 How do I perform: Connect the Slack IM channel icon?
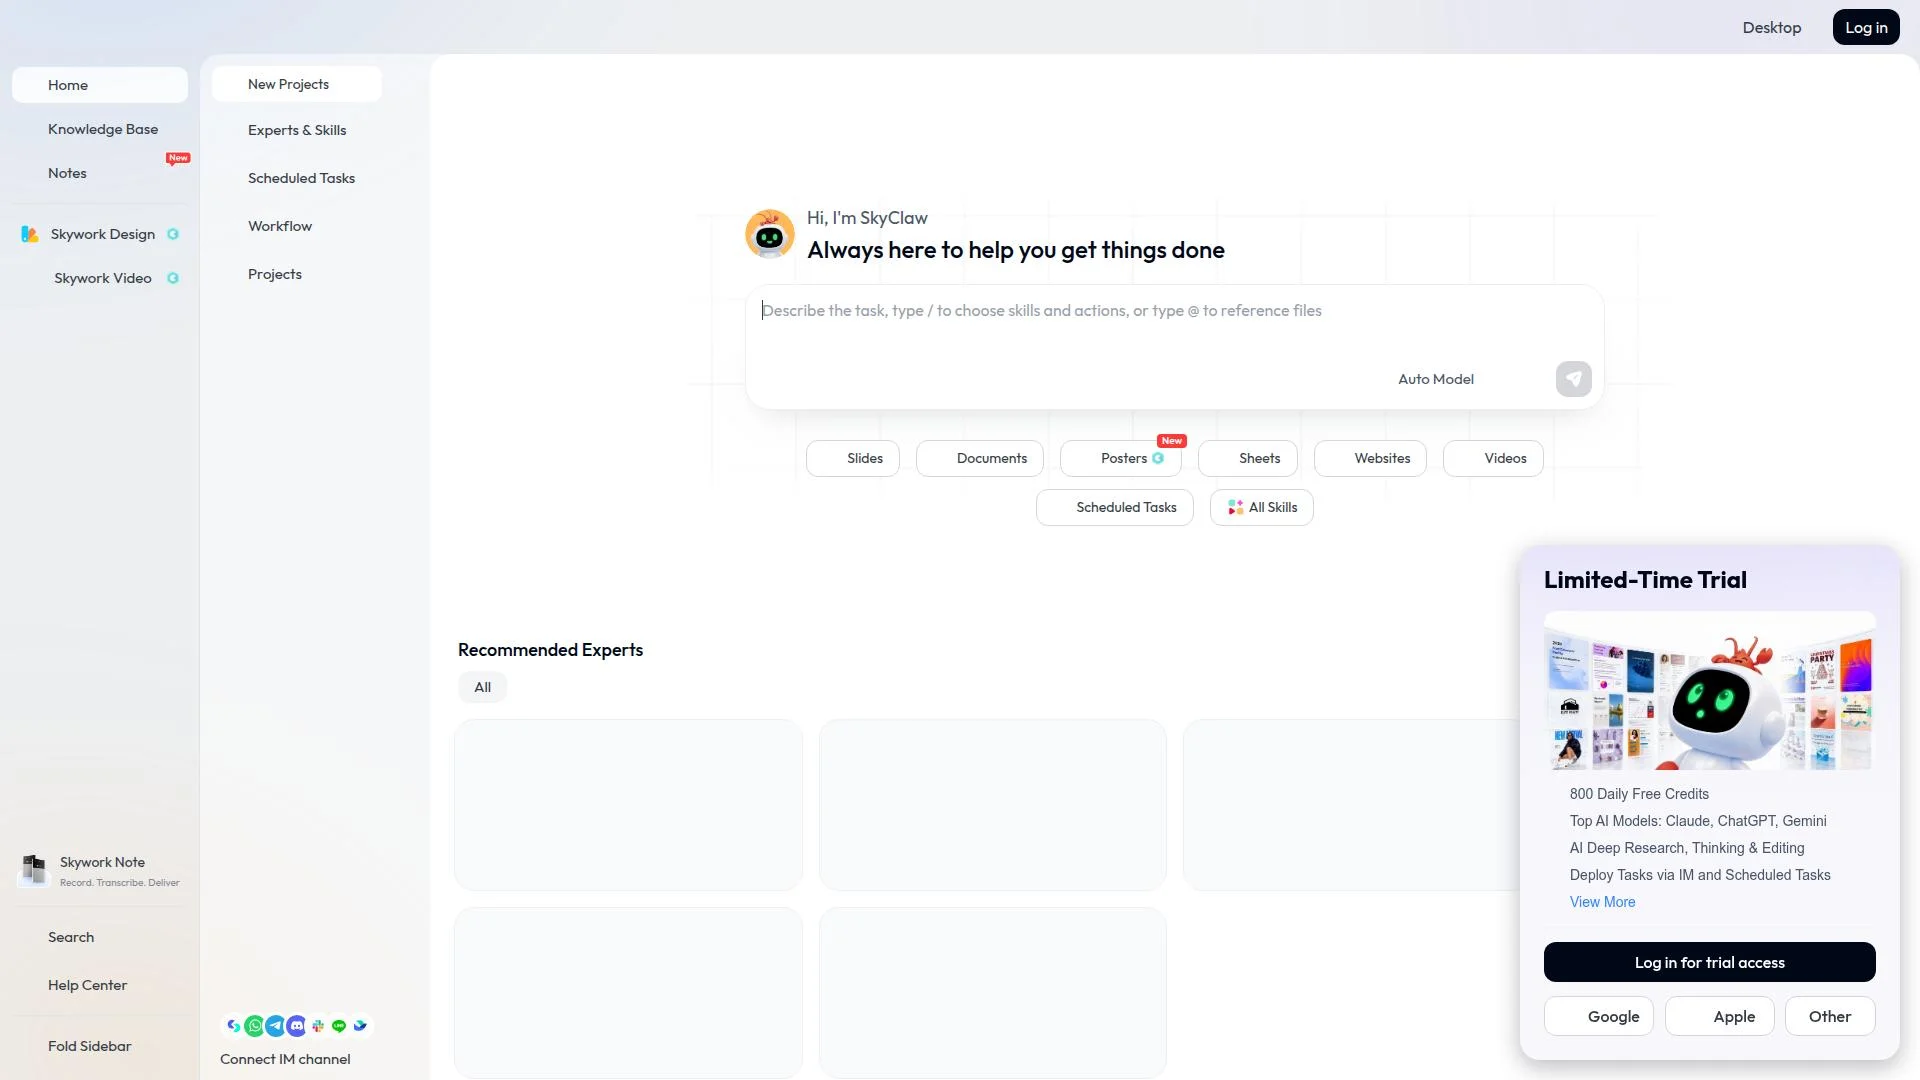318,1026
